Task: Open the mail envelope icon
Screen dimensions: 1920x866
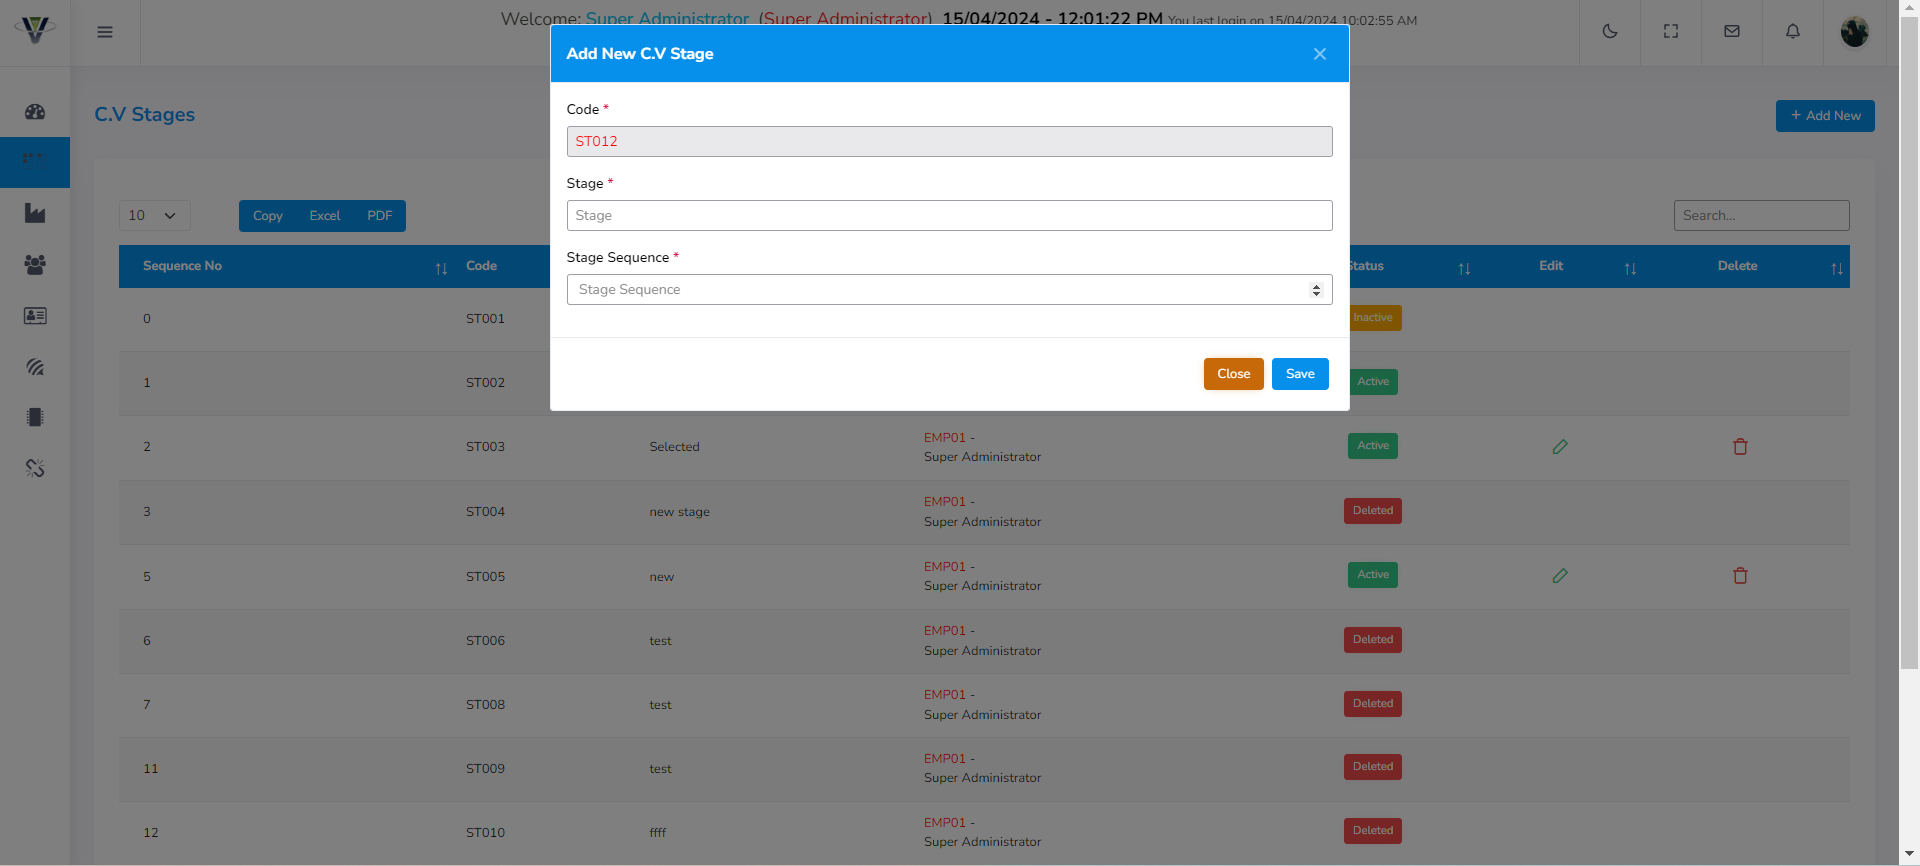Action: [x=1732, y=32]
